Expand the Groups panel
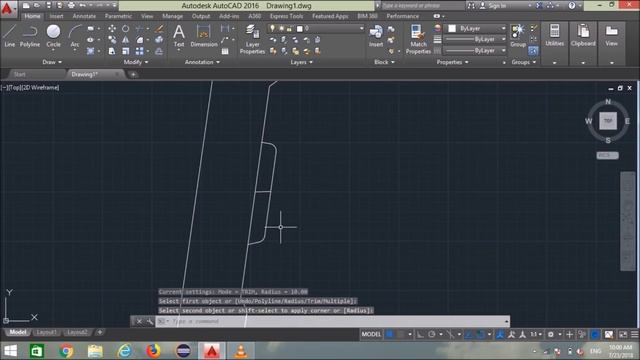The width and height of the screenshot is (640, 360). tap(524, 62)
